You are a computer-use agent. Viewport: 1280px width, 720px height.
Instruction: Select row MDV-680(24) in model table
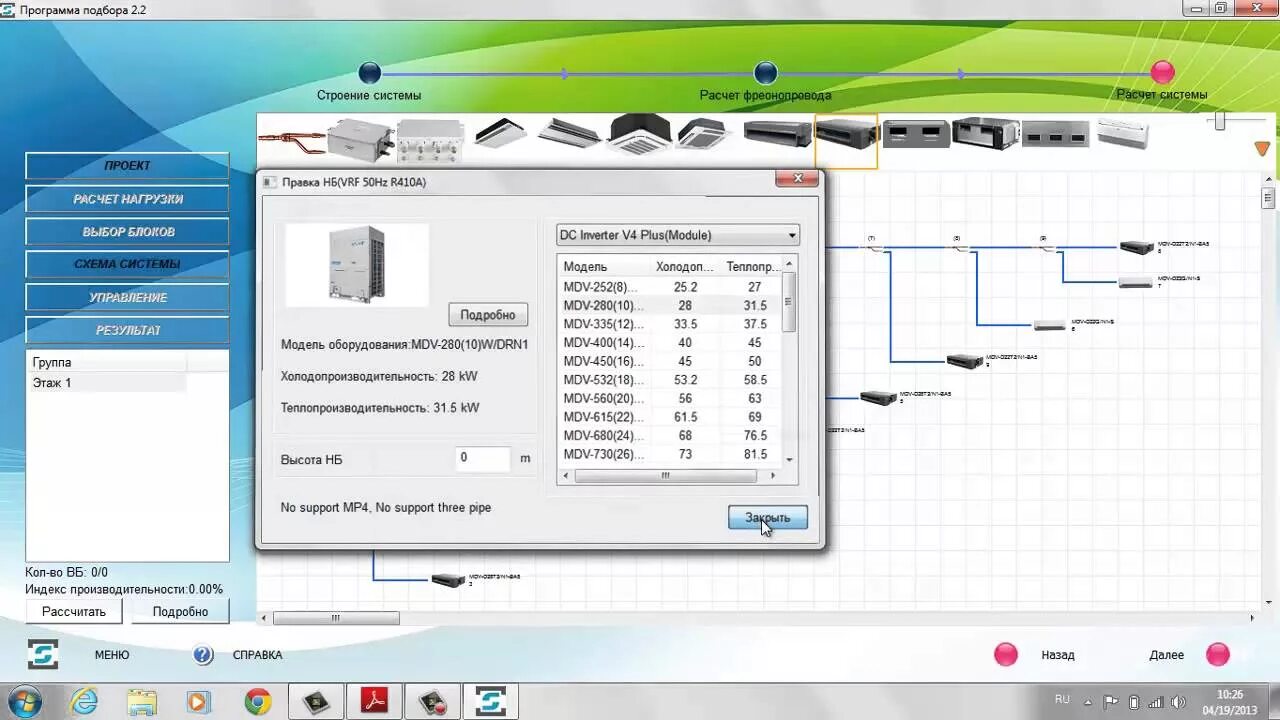click(669, 436)
